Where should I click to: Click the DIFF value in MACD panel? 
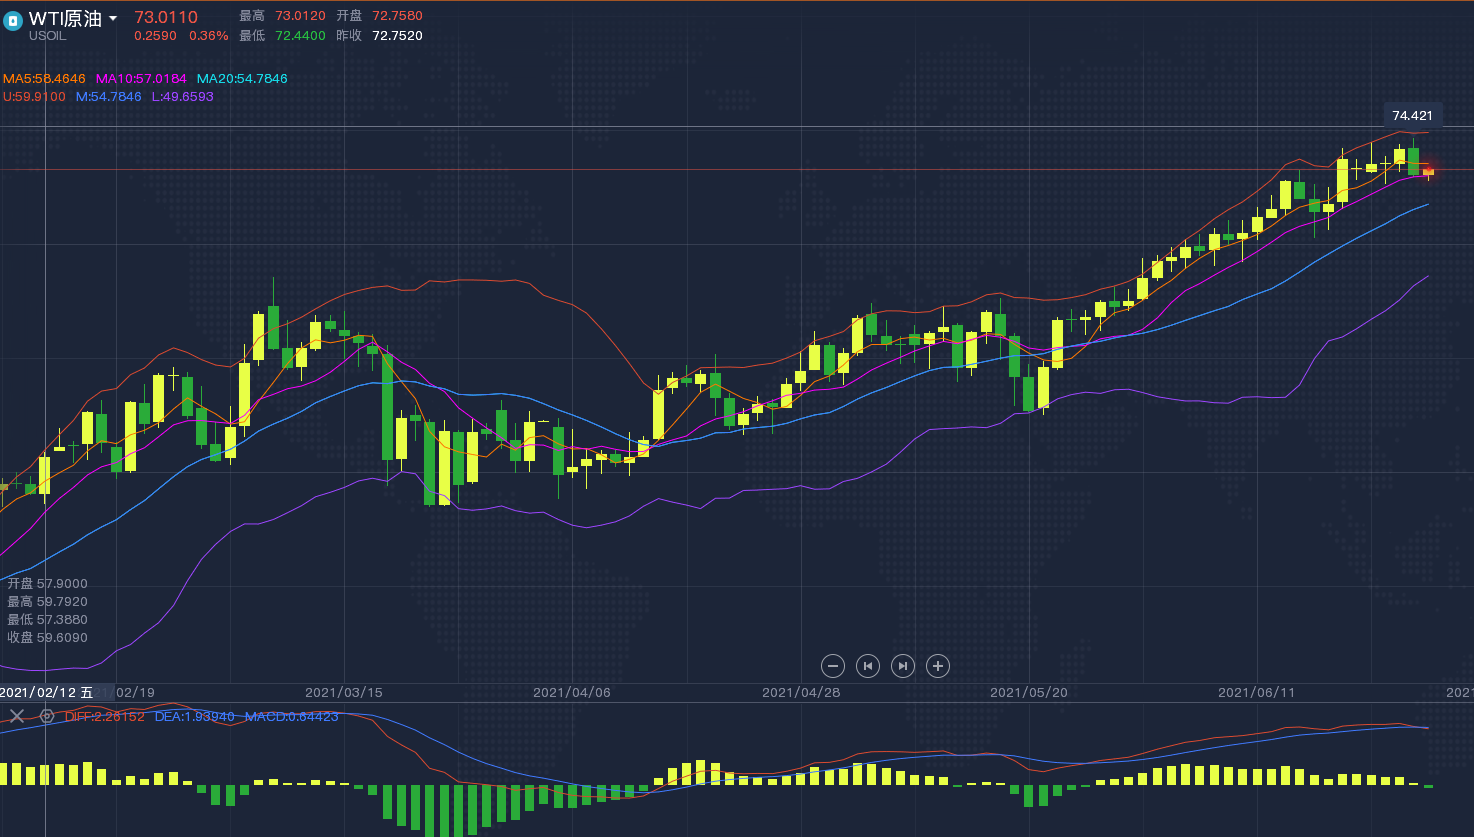click(x=104, y=716)
